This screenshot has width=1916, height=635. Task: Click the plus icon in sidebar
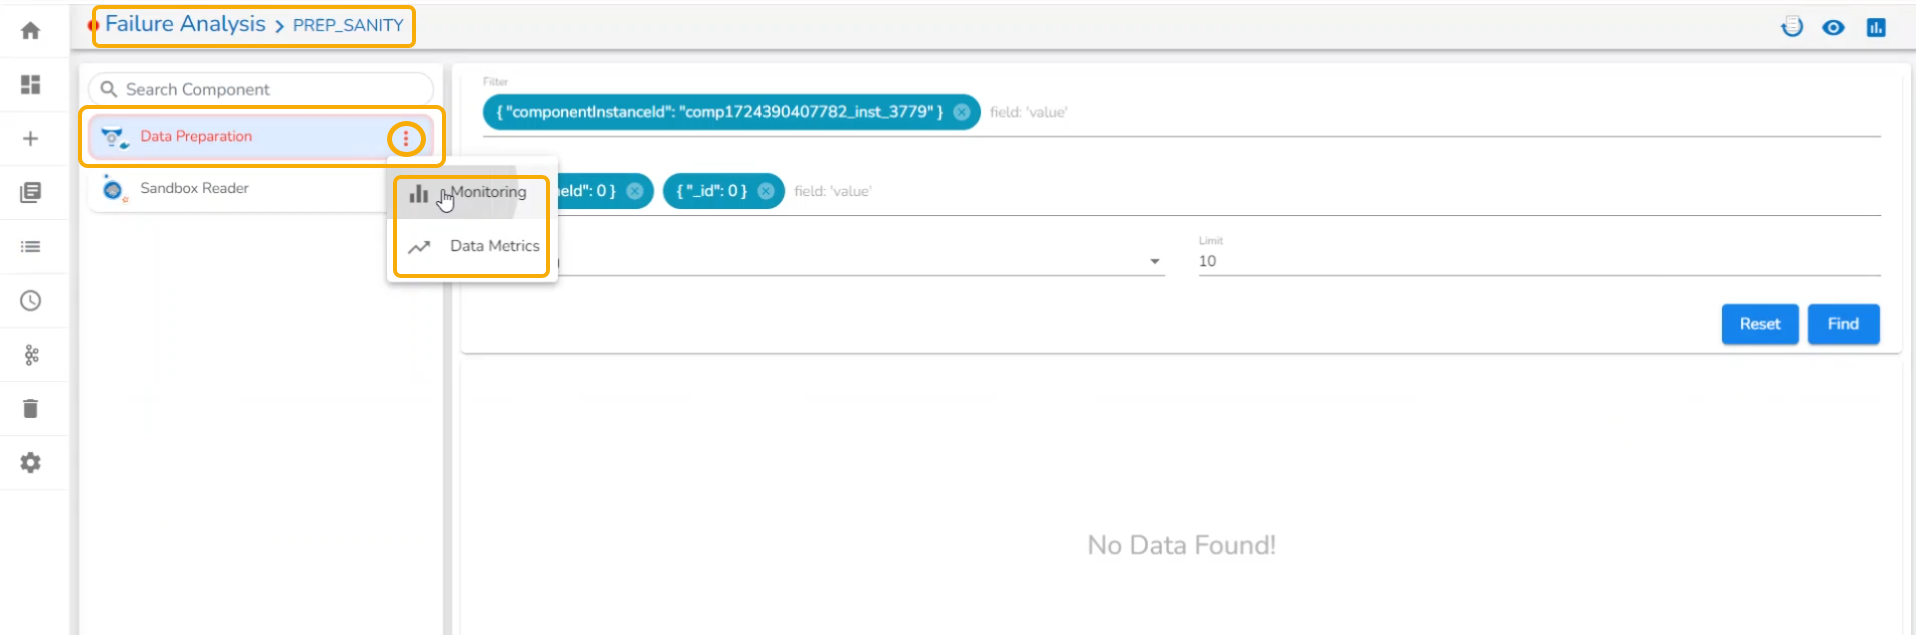coord(30,139)
